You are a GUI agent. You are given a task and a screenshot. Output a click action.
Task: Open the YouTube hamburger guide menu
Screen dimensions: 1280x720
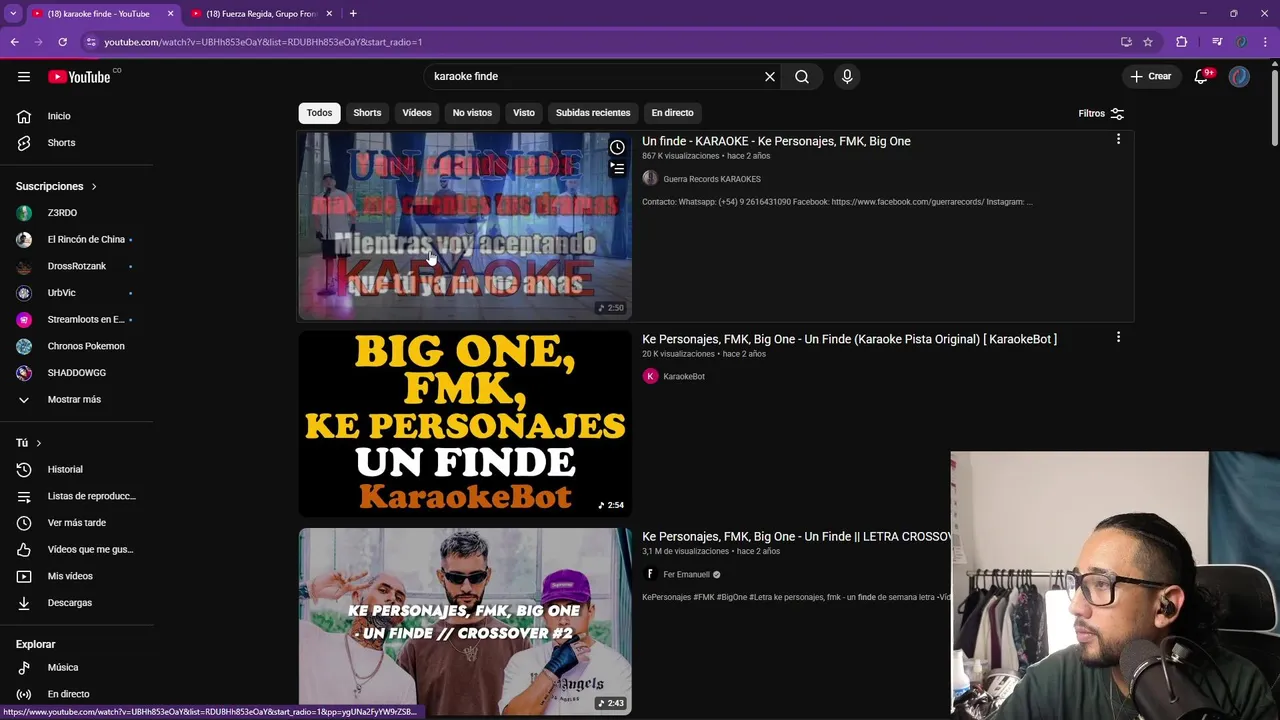(24, 77)
